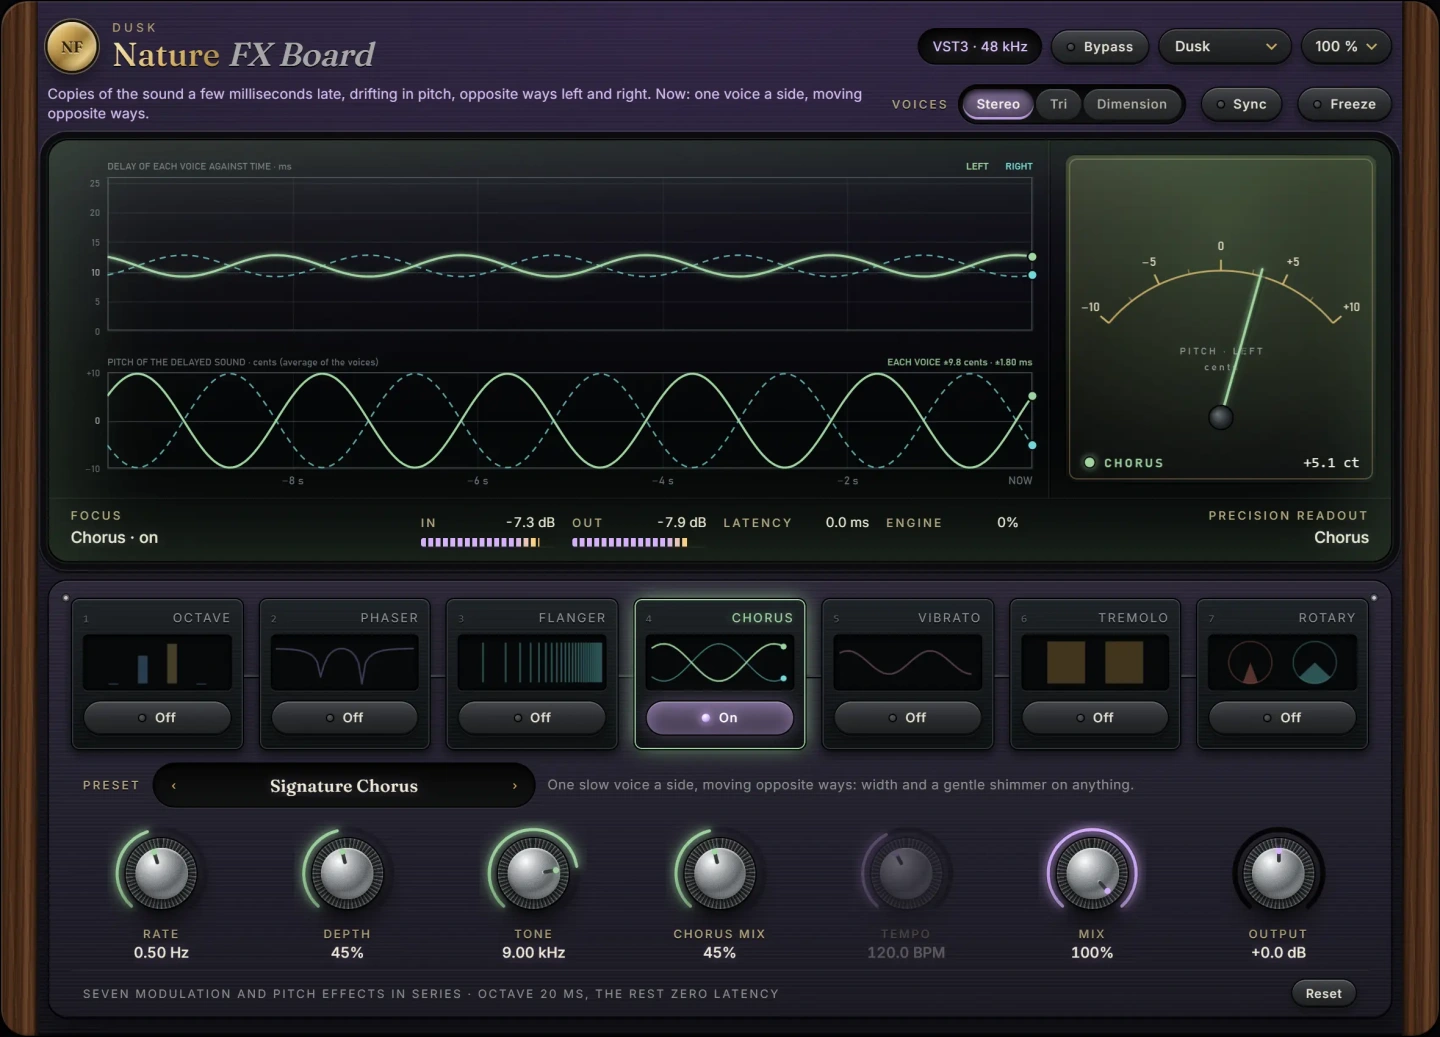
Task: Click the delay of each voice graph
Action: click(x=570, y=254)
